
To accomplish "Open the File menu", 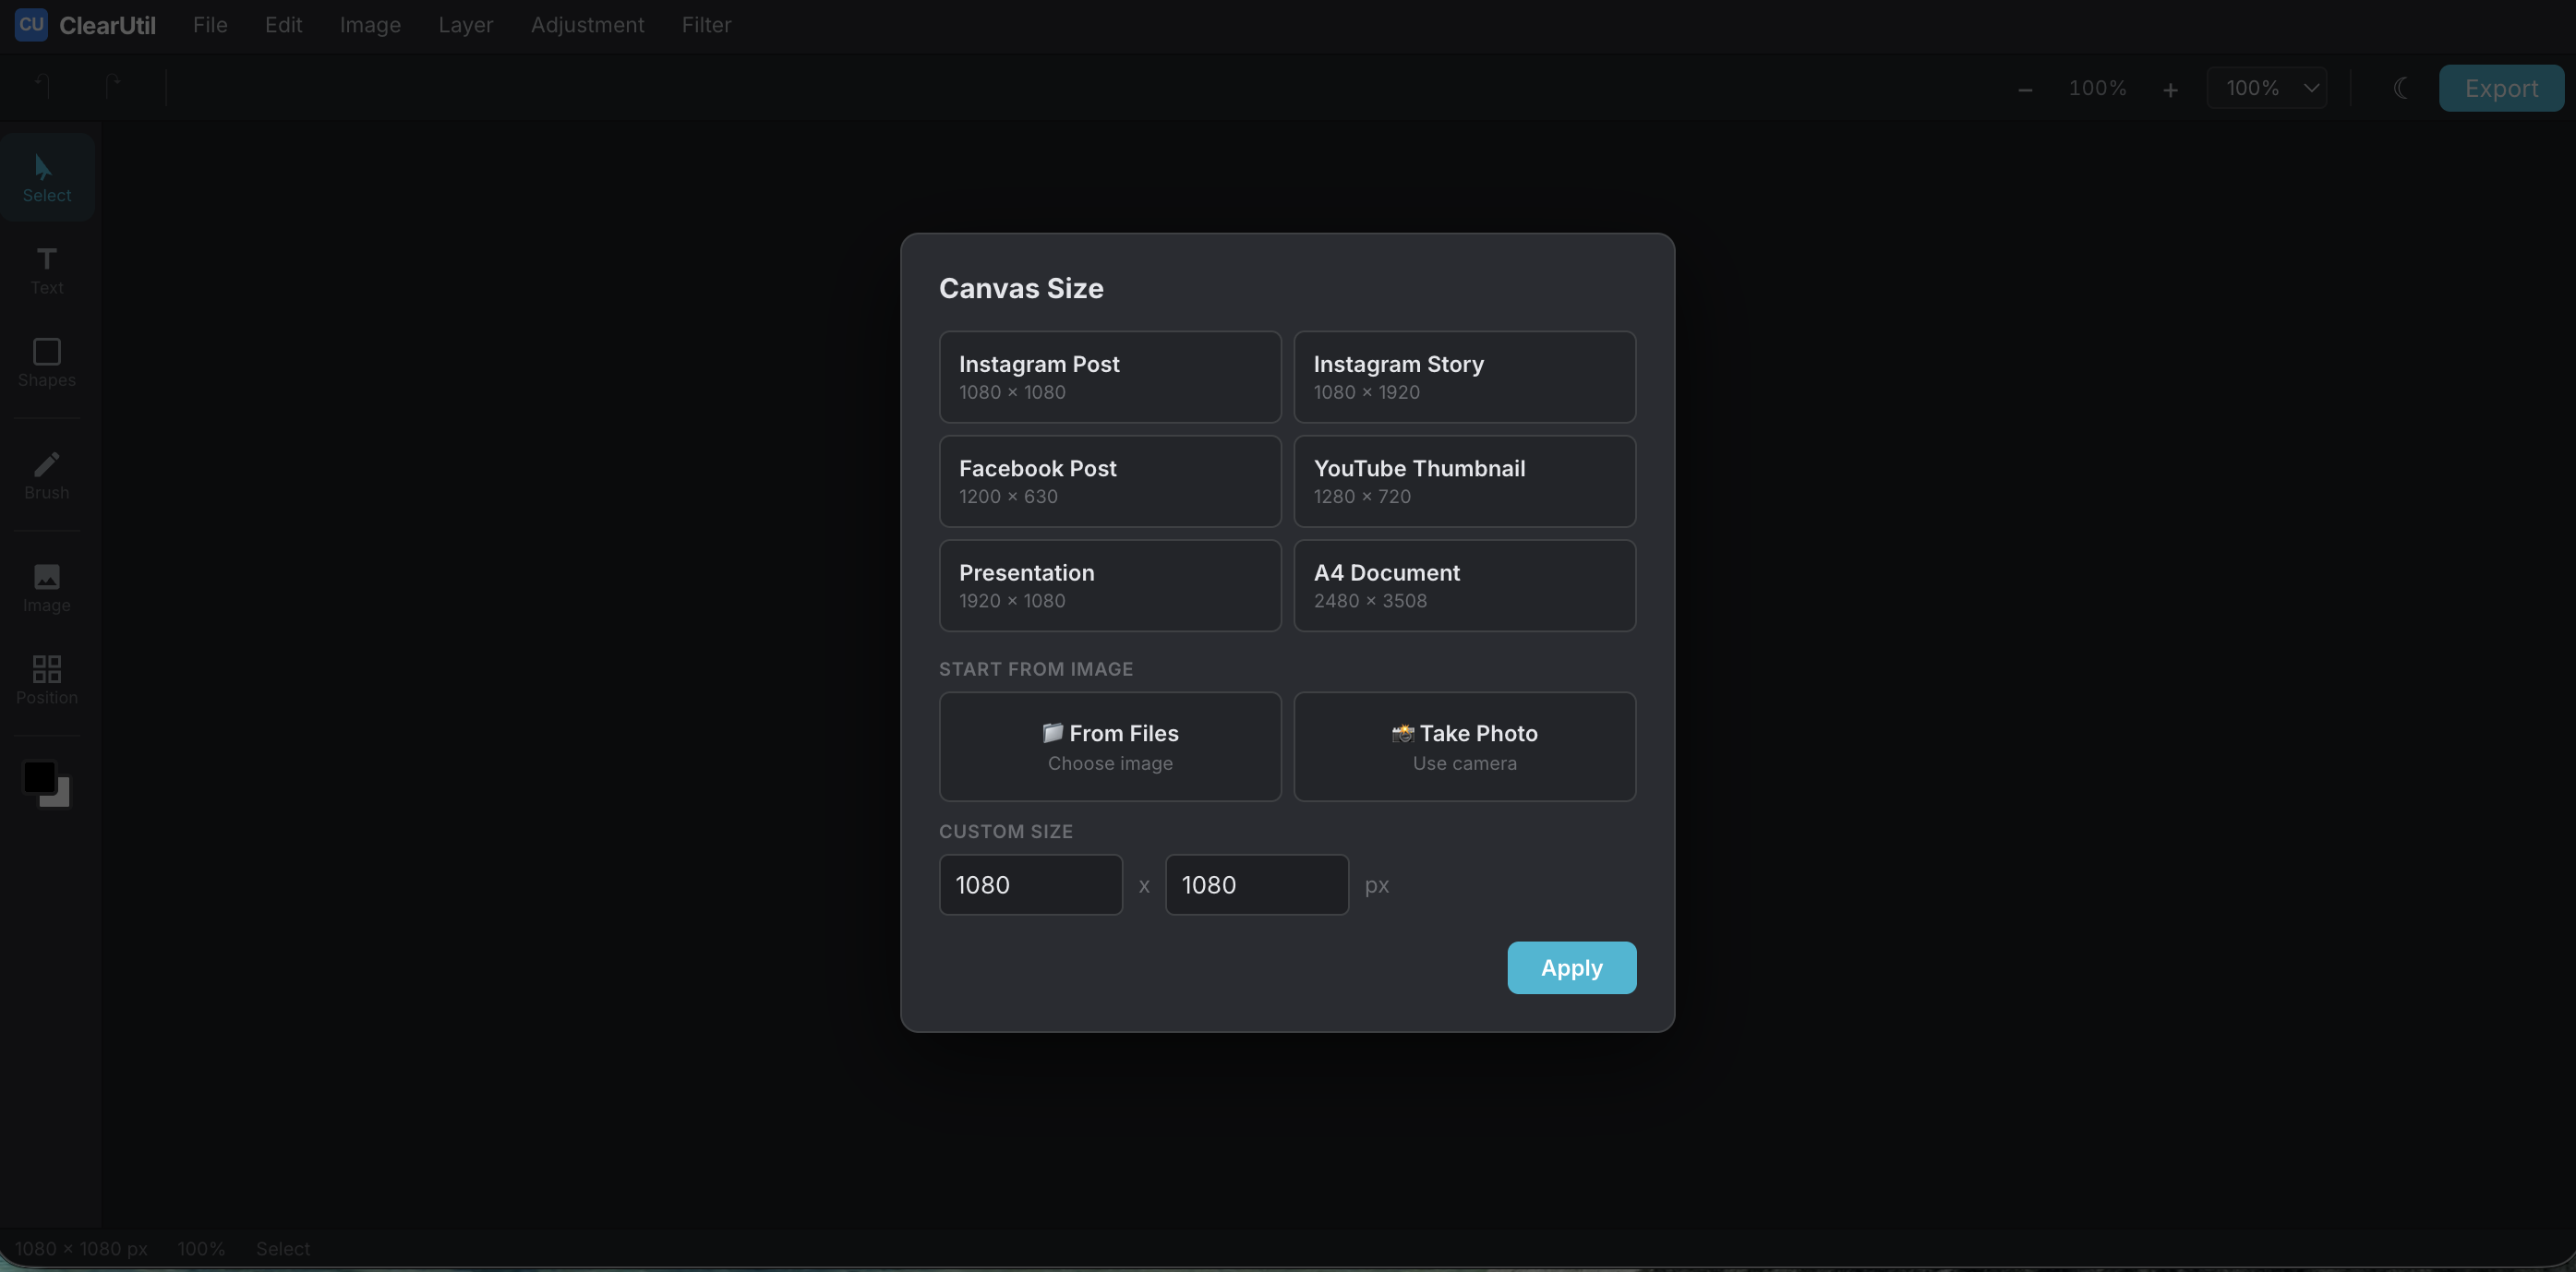I will click(x=209, y=25).
